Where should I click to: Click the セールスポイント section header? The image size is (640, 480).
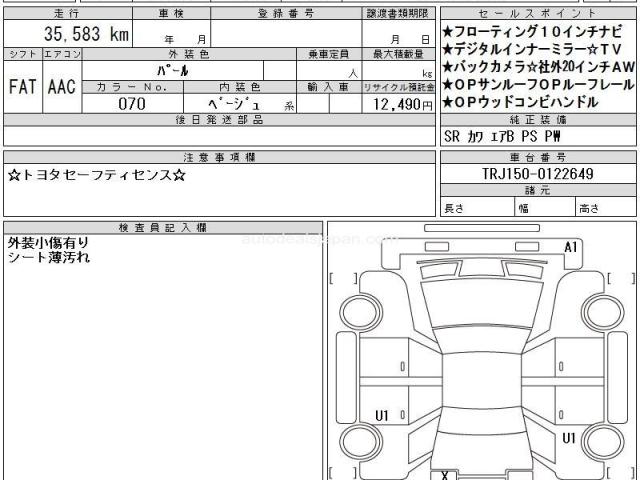pos(537,13)
